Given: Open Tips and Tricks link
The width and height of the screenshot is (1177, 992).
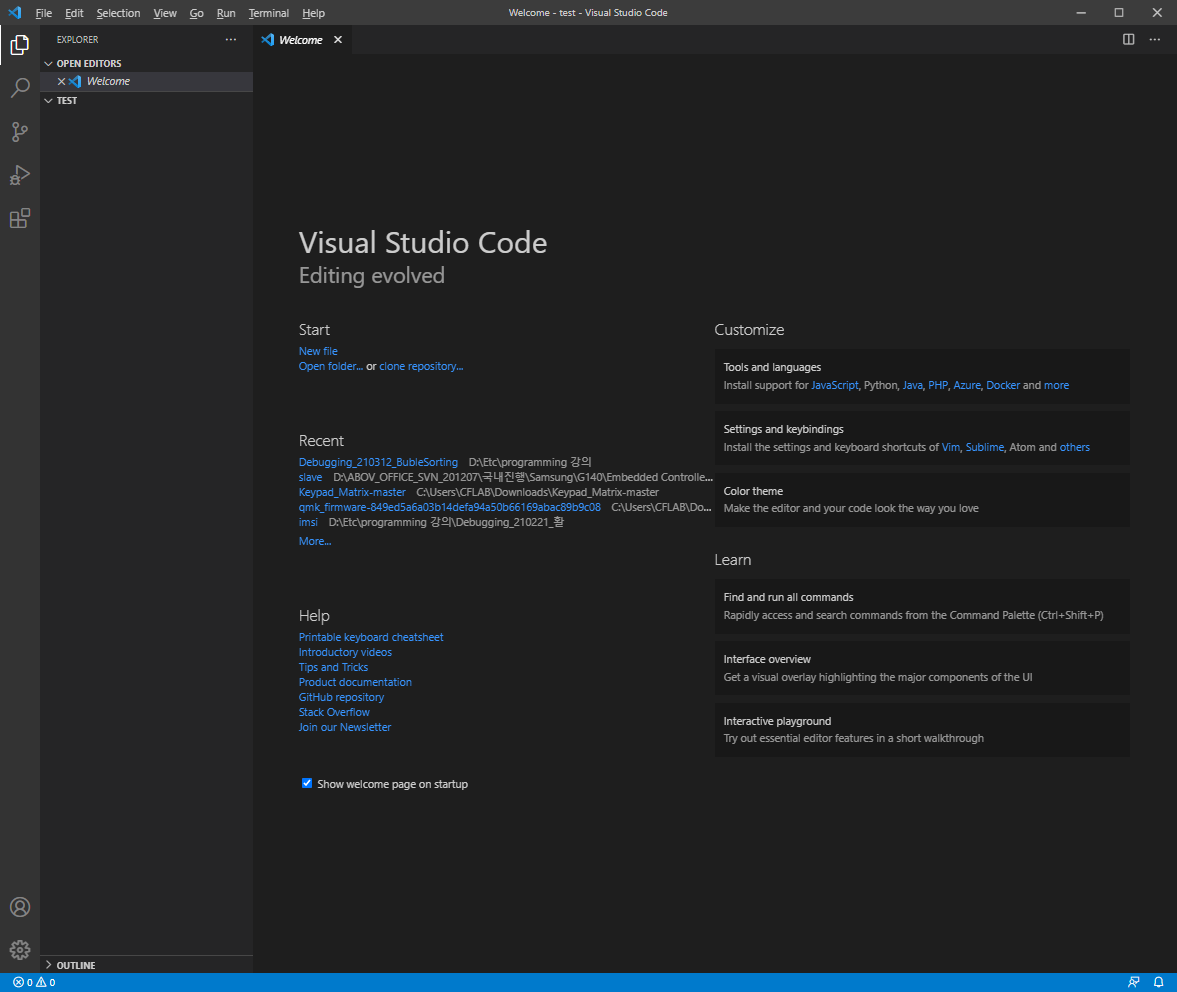Looking at the screenshot, I should (x=333, y=667).
